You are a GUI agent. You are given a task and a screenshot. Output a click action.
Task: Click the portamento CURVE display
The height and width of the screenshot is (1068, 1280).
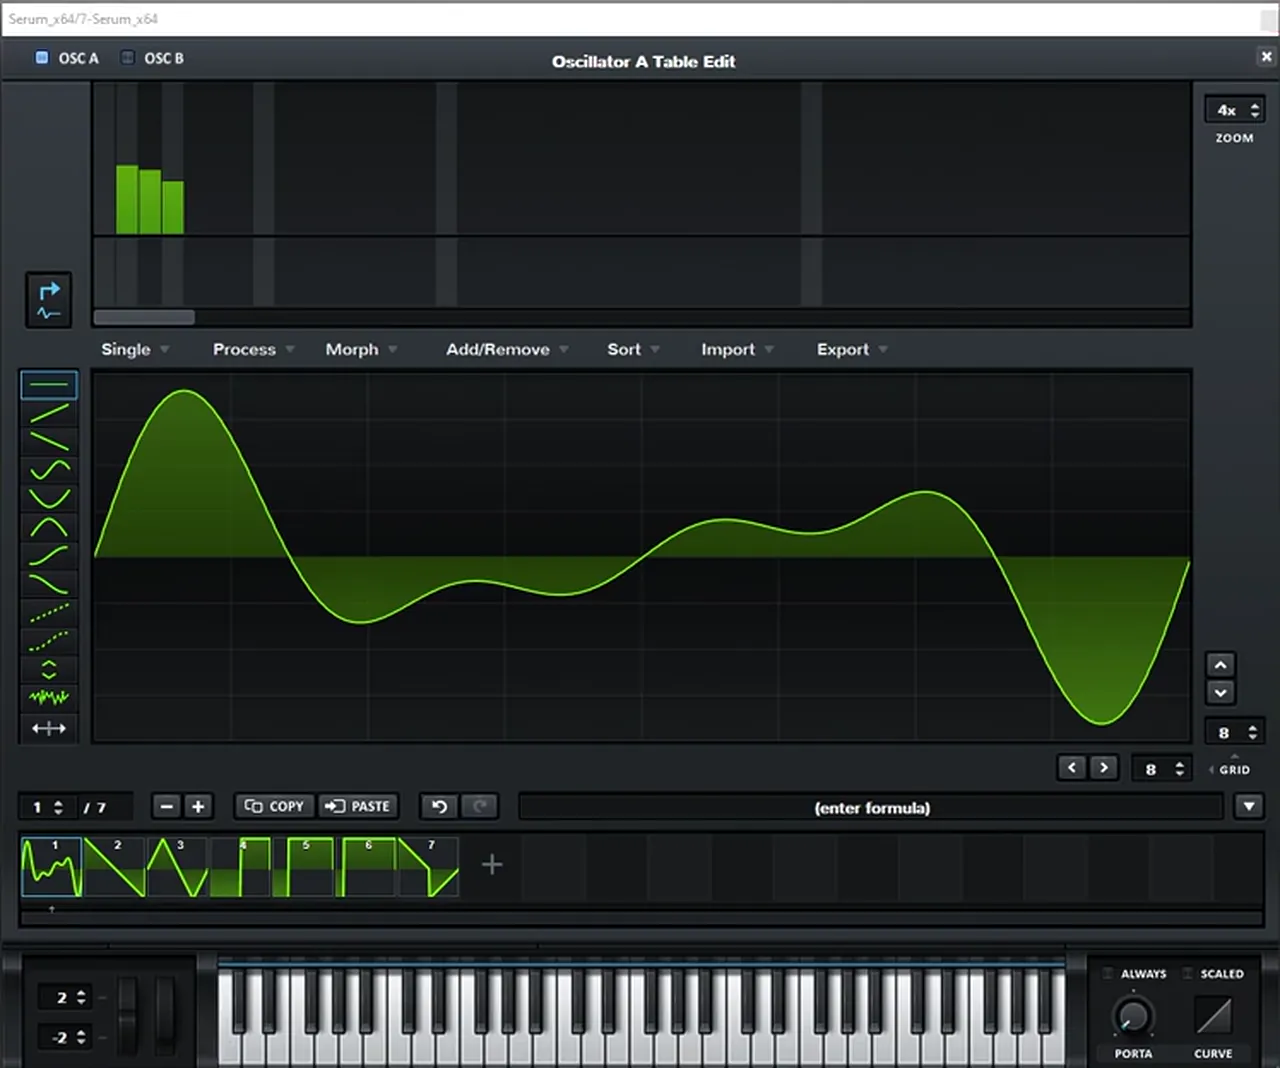tap(1213, 1016)
